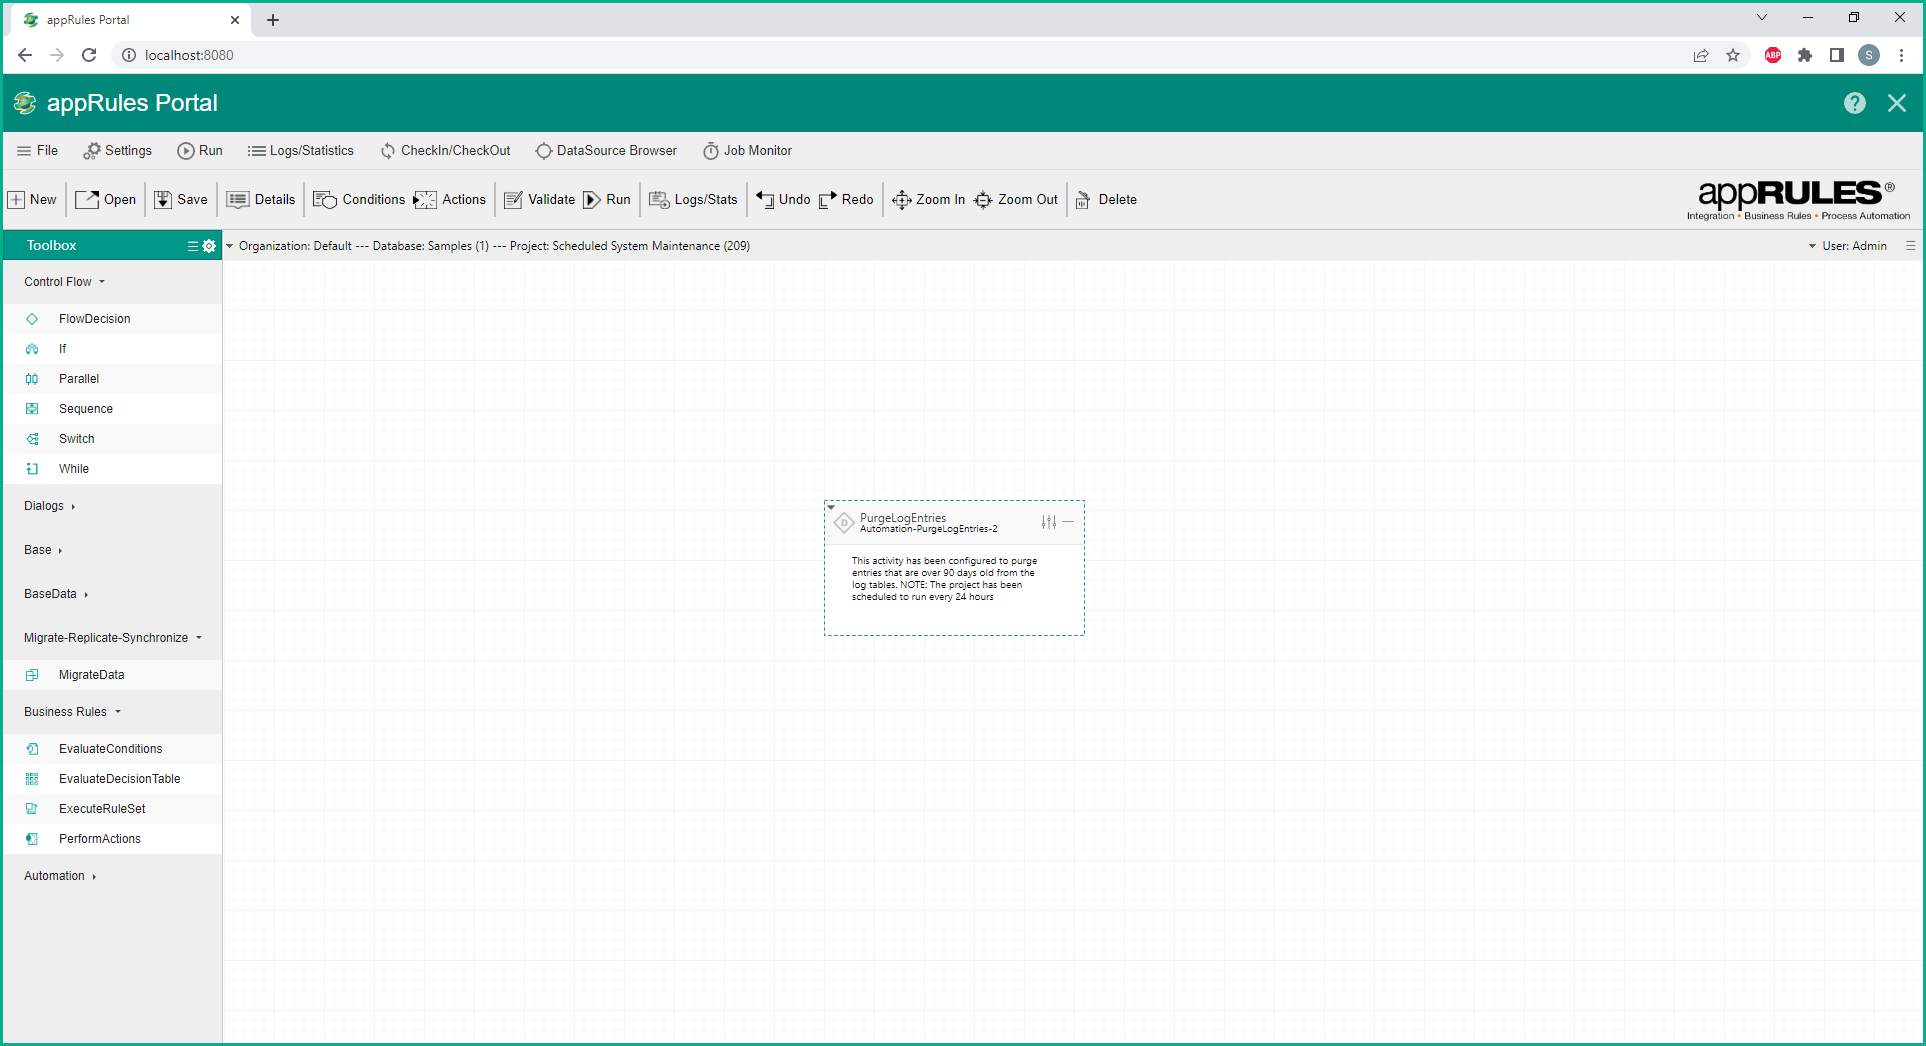This screenshot has width=1926, height=1046.
Task: Zoom In on the canvas
Action: pos(928,200)
